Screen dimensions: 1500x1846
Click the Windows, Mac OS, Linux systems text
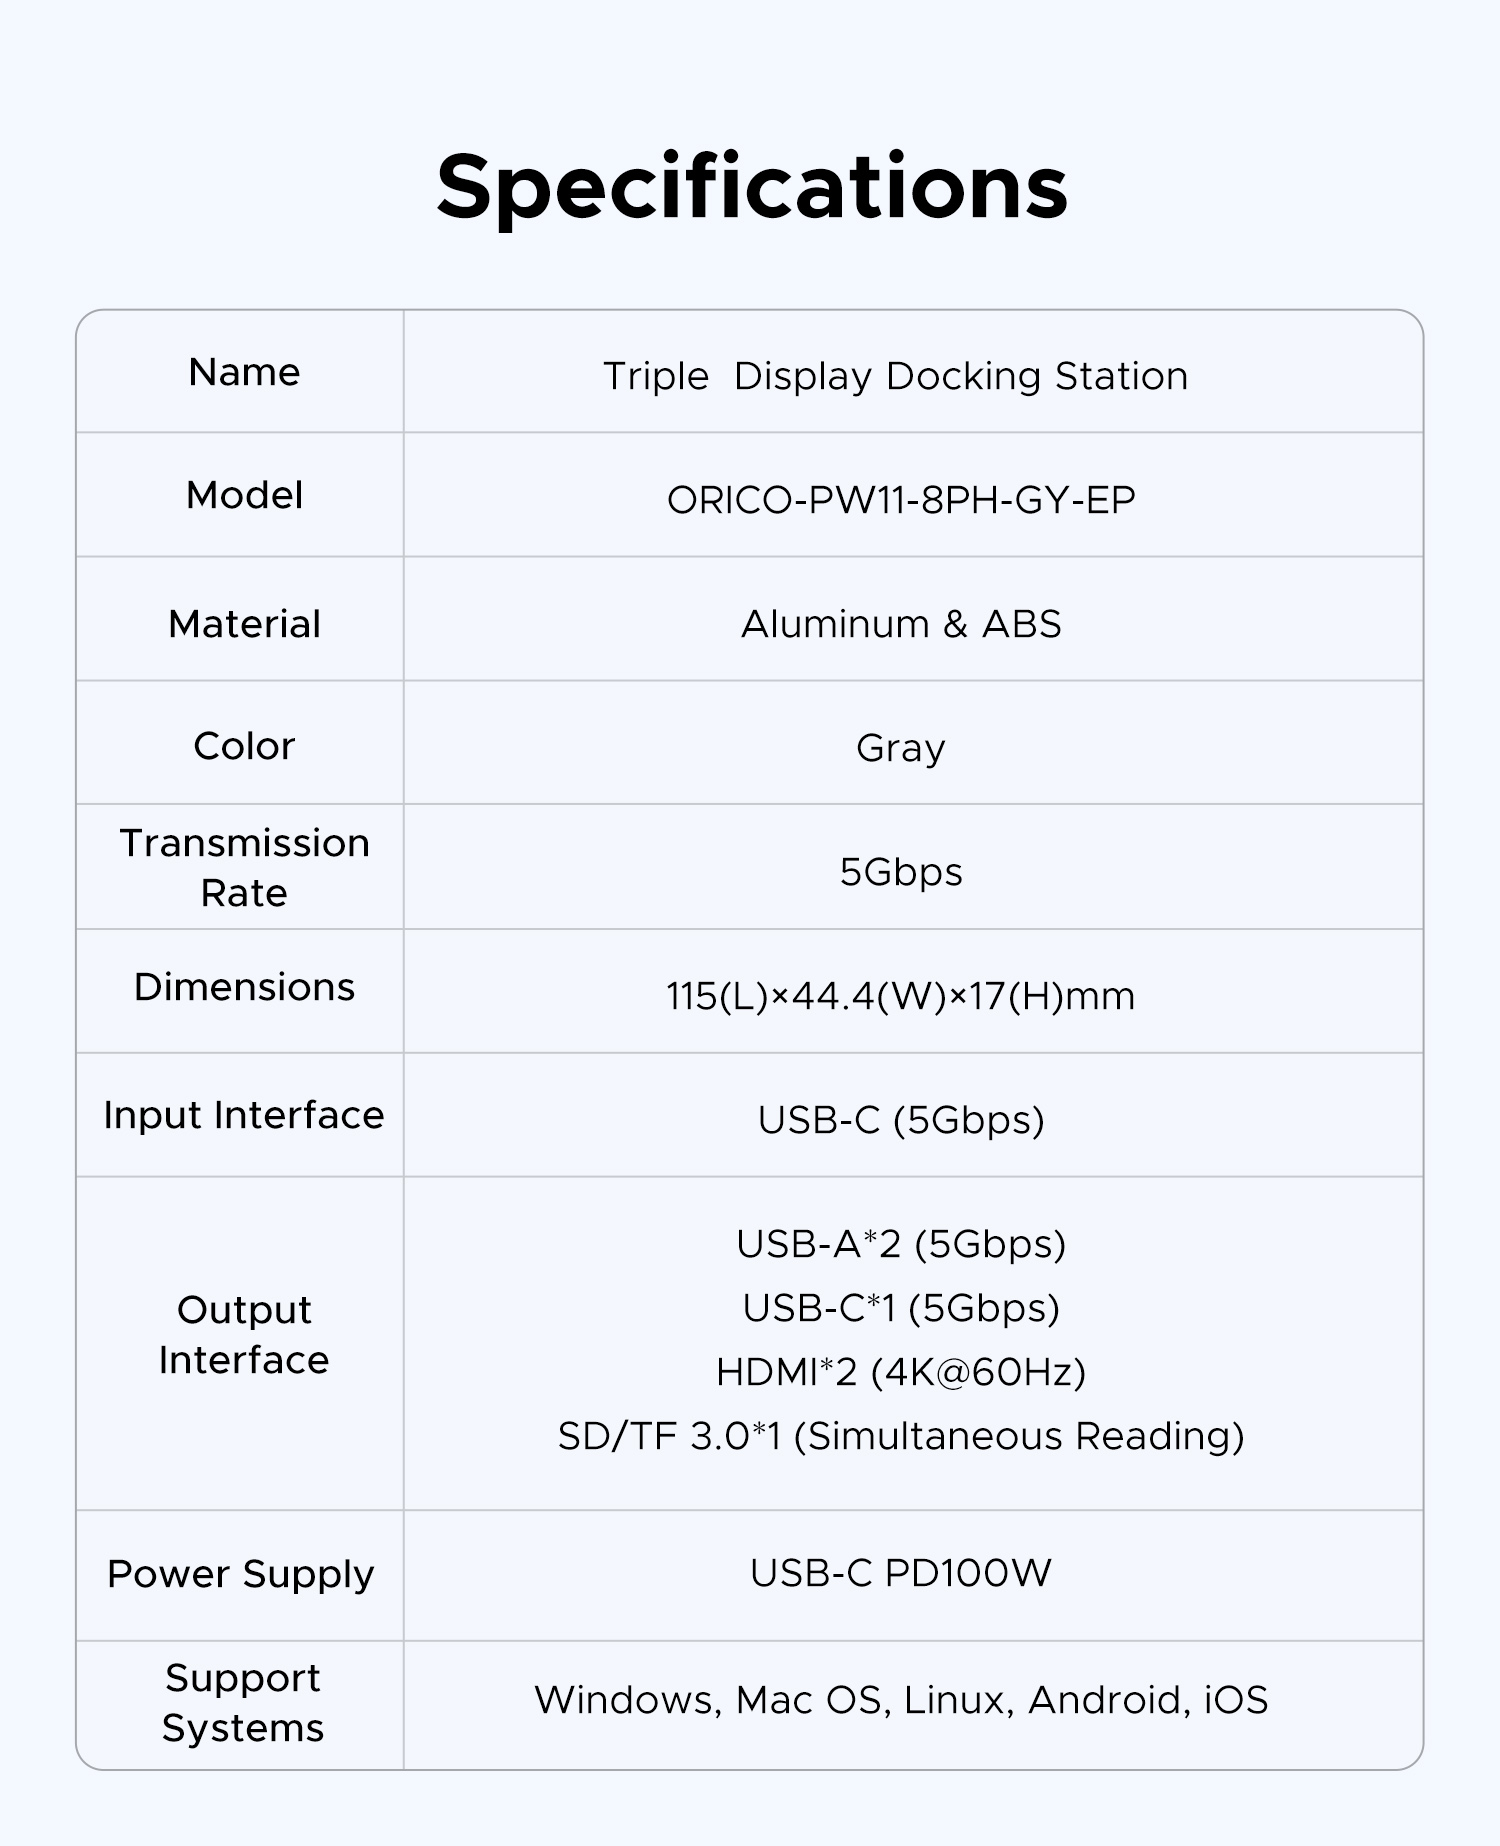[901, 1700]
